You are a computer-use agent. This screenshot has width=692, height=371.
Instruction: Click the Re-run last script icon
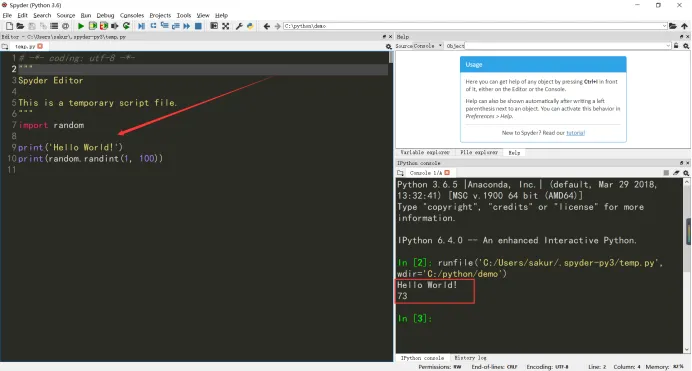126,26
